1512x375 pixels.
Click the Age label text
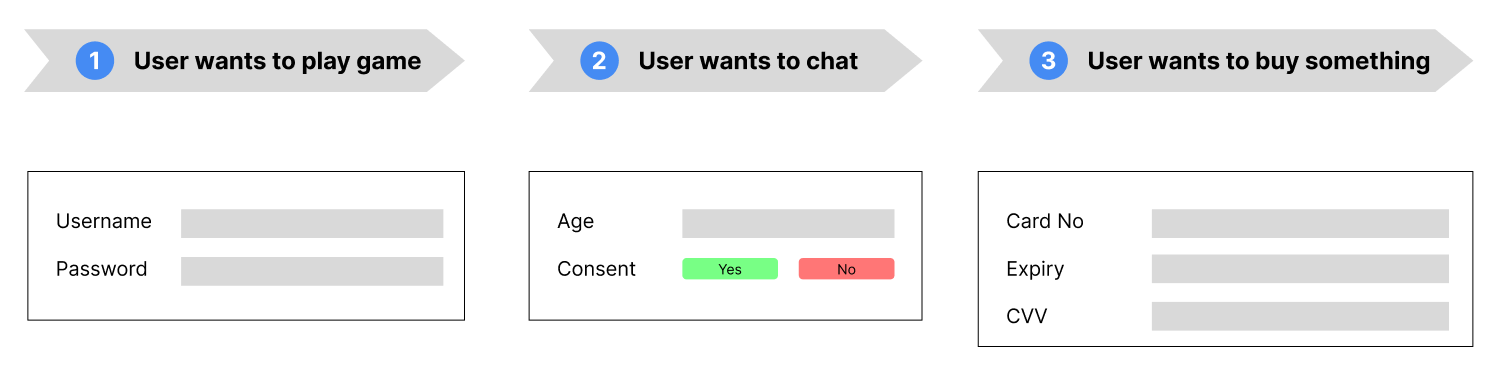(x=575, y=222)
